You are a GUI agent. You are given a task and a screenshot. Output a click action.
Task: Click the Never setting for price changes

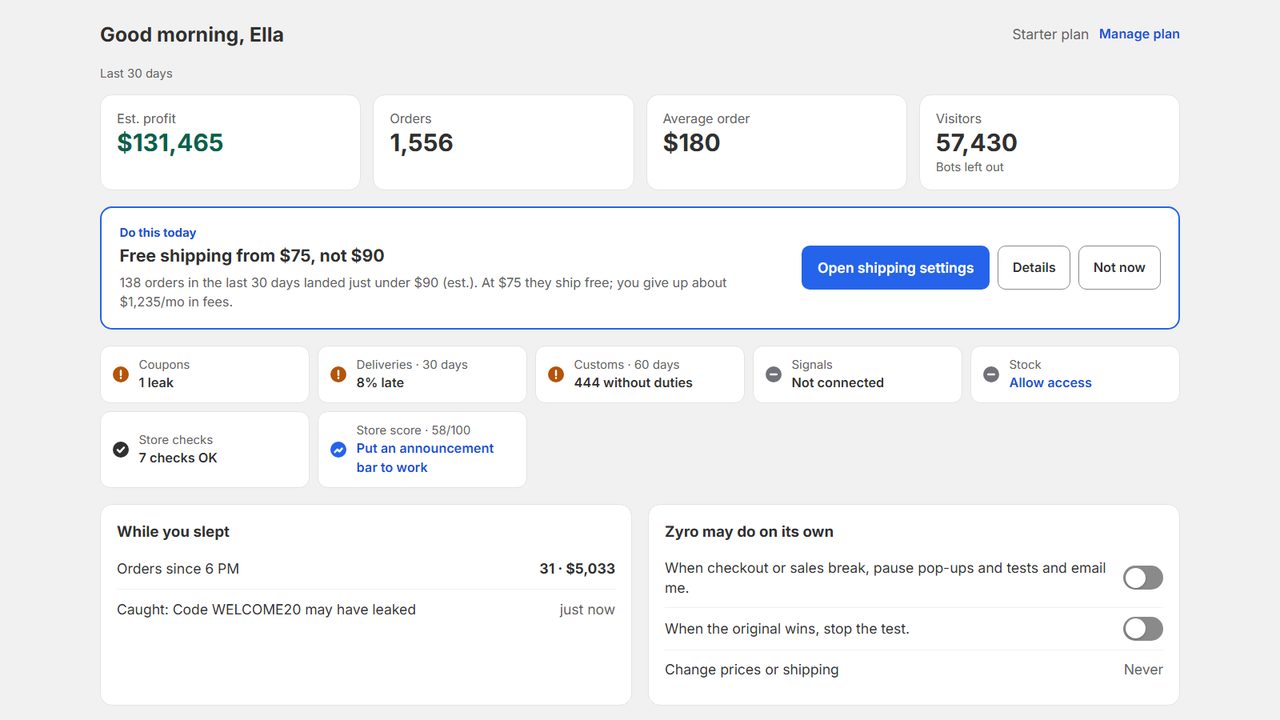pos(1143,670)
